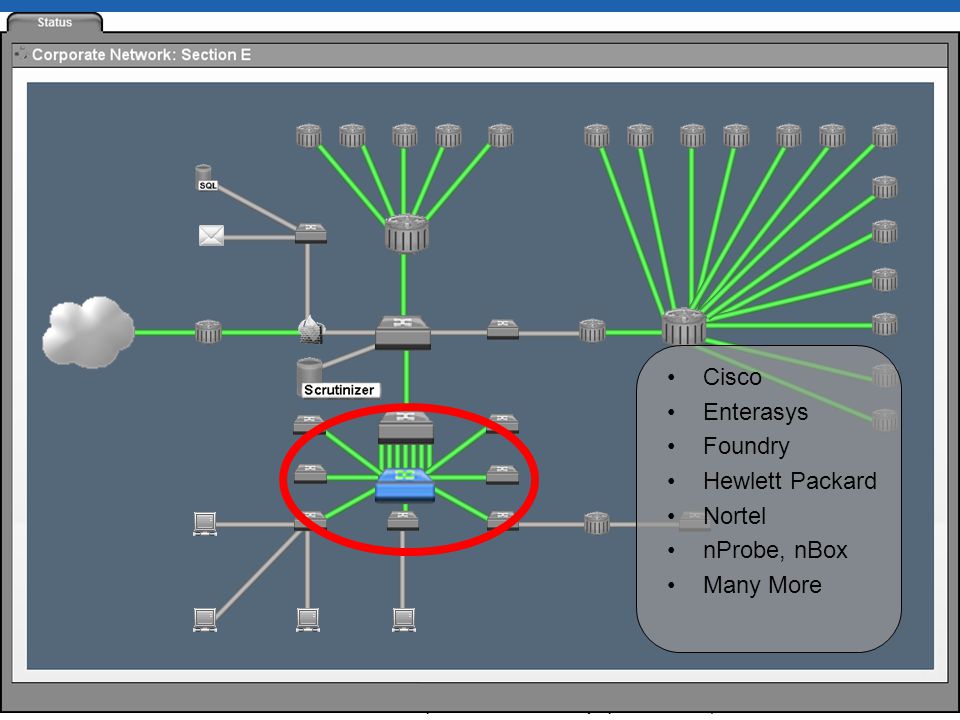The image size is (960, 720).
Task: Select the switch directly below blue switch
Action: [x=403, y=520]
